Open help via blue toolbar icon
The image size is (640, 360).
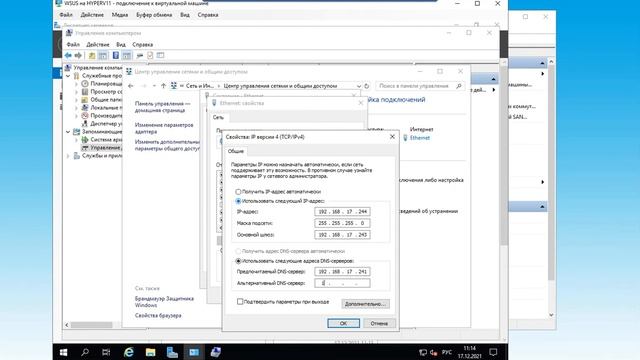pyautogui.click(x=116, y=55)
